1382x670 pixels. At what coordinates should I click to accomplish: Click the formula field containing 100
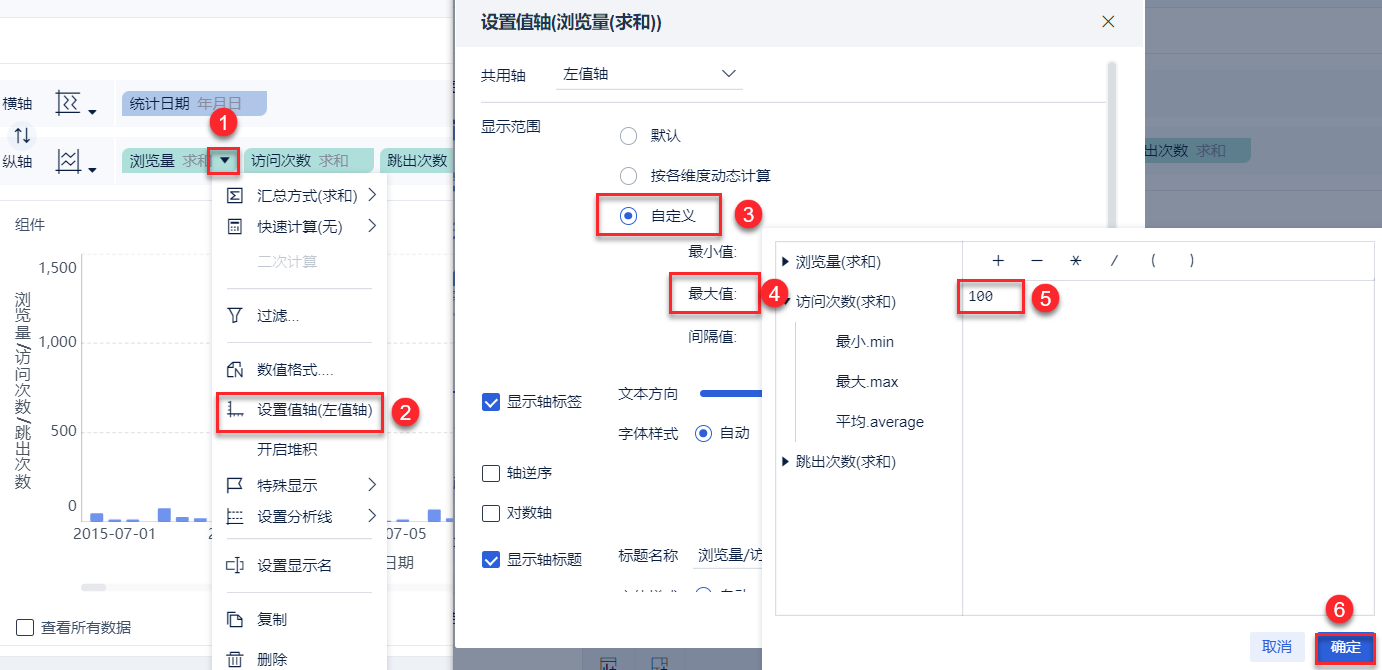(x=991, y=297)
